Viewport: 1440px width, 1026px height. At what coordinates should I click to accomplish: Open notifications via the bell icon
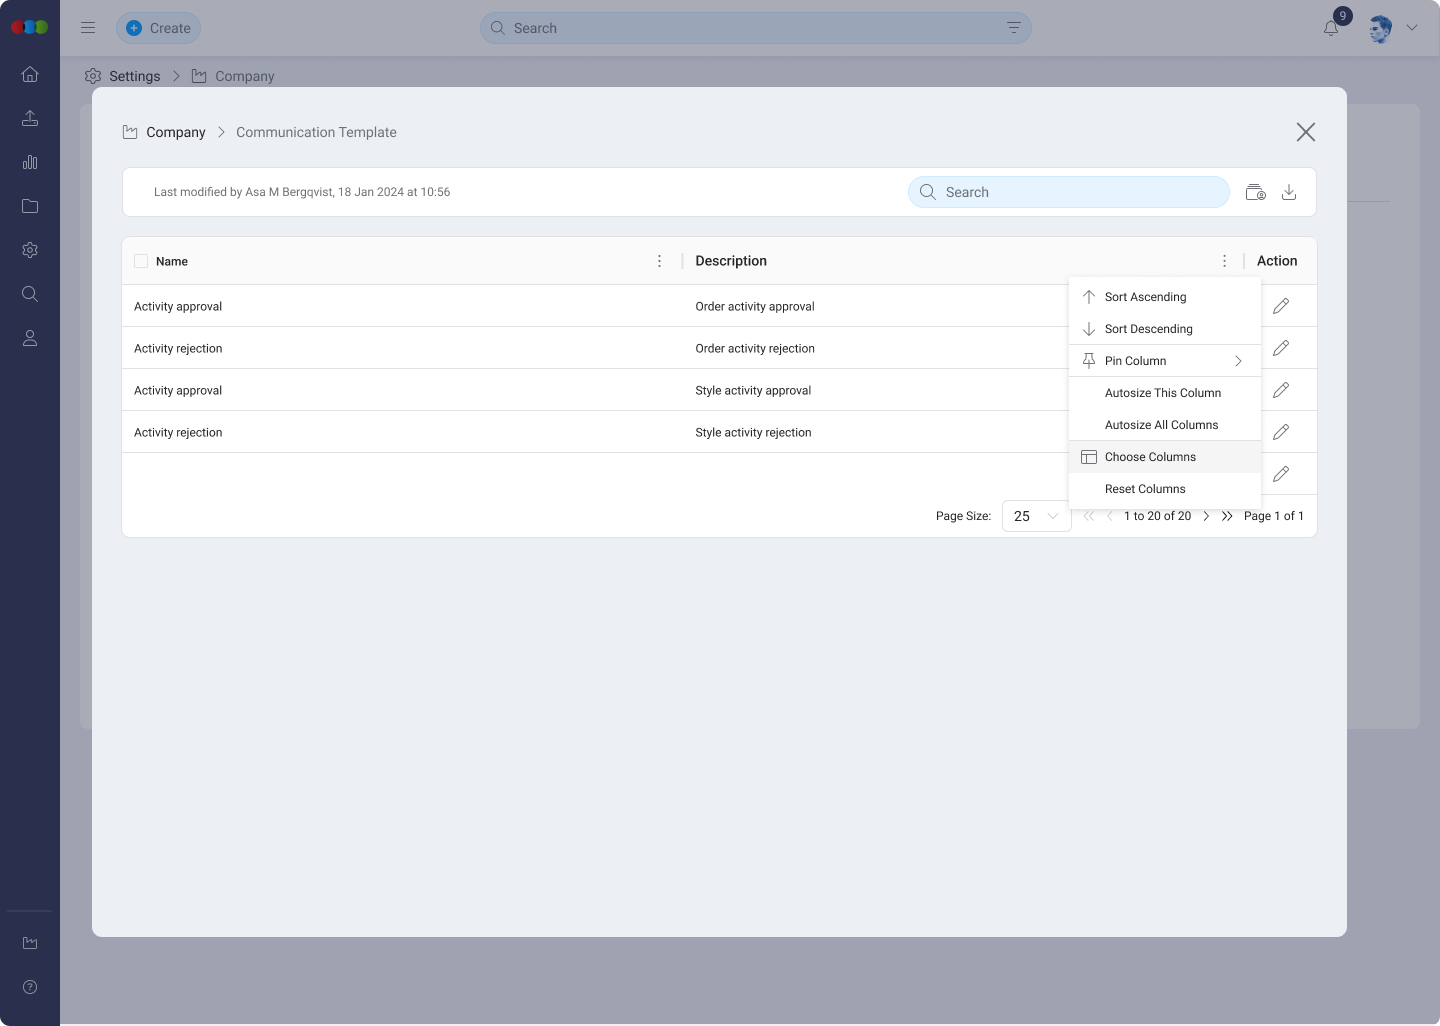(x=1330, y=28)
